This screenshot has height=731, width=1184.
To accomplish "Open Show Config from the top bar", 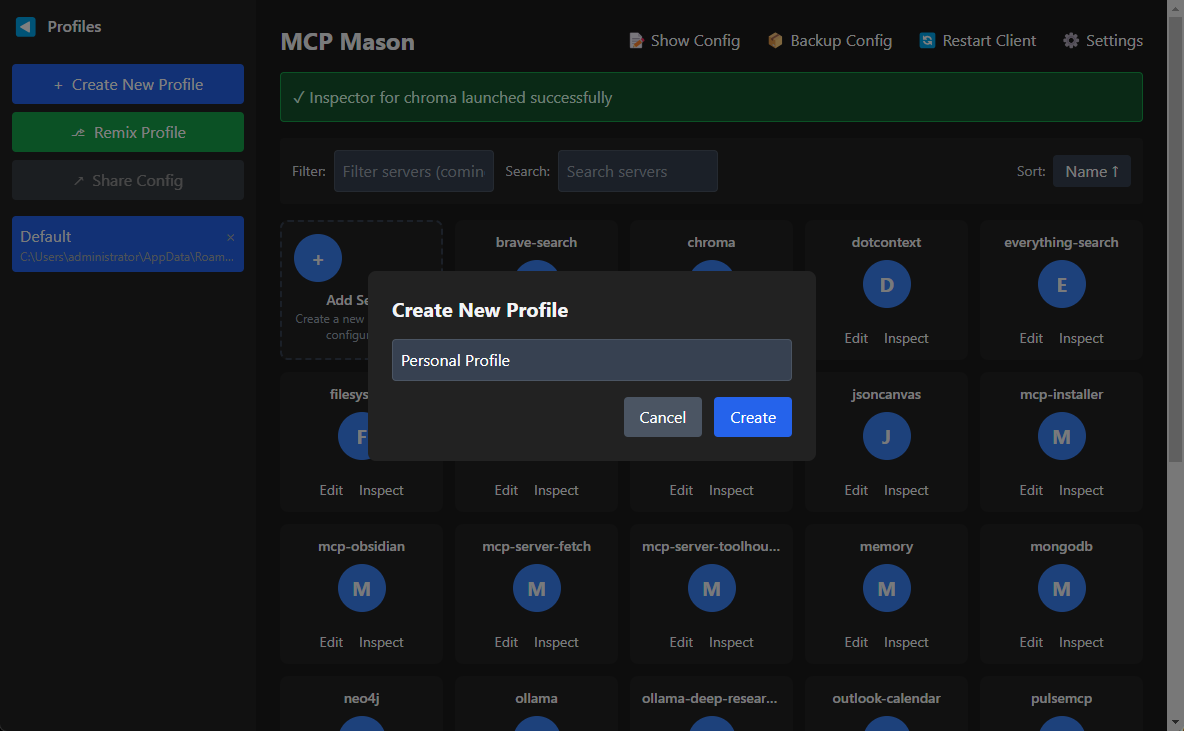I will click(x=684, y=40).
